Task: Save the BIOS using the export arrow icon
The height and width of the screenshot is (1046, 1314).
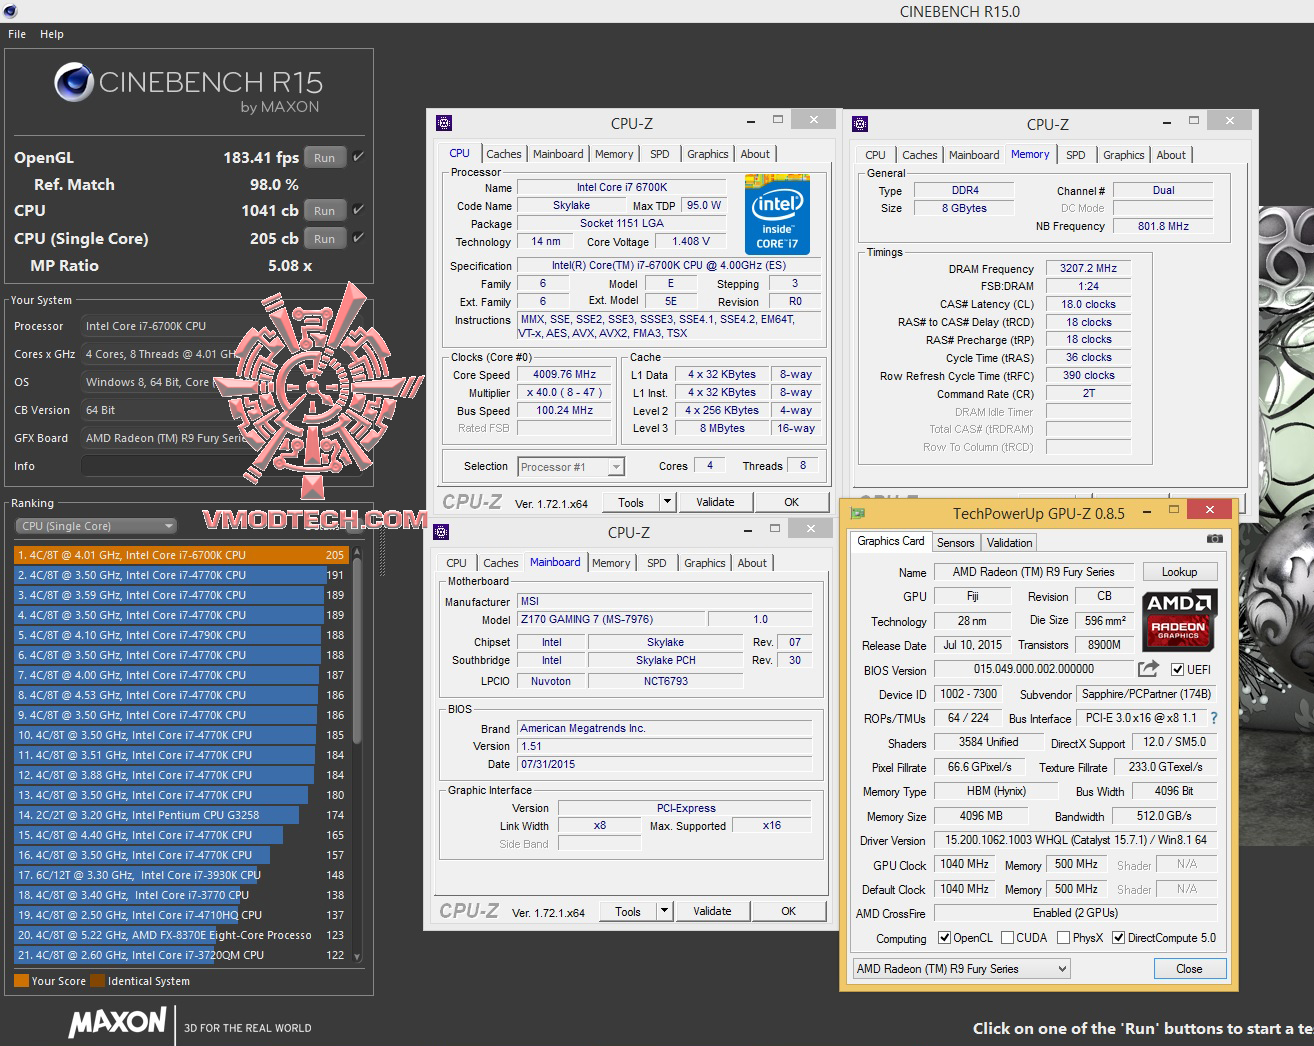Action: coord(1148,669)
